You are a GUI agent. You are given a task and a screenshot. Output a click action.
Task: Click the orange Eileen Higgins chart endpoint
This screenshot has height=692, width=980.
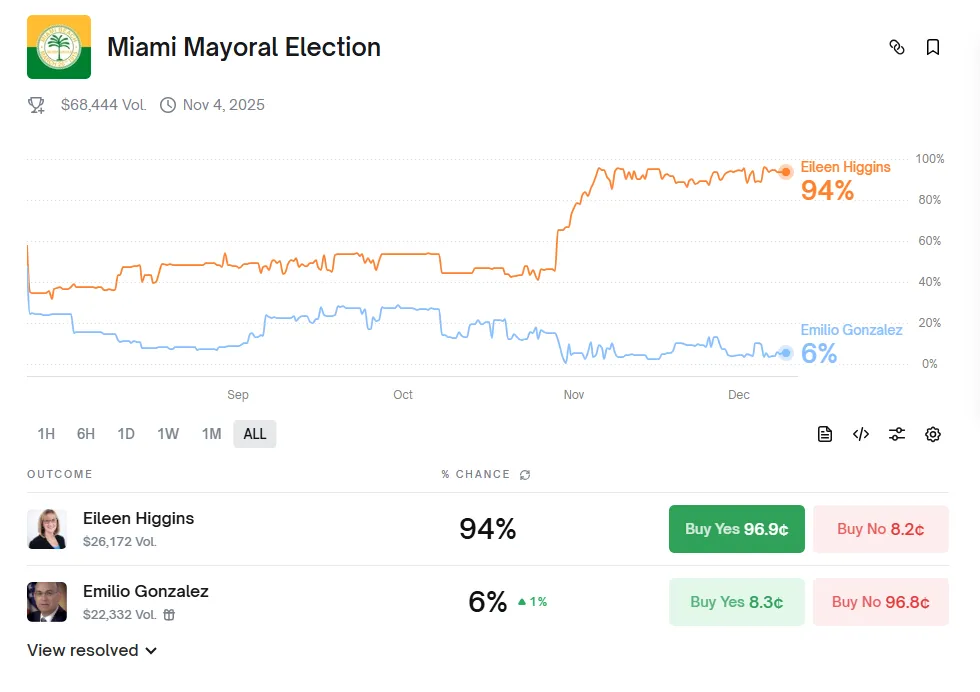pyautogui.click(x=786, y=172)
